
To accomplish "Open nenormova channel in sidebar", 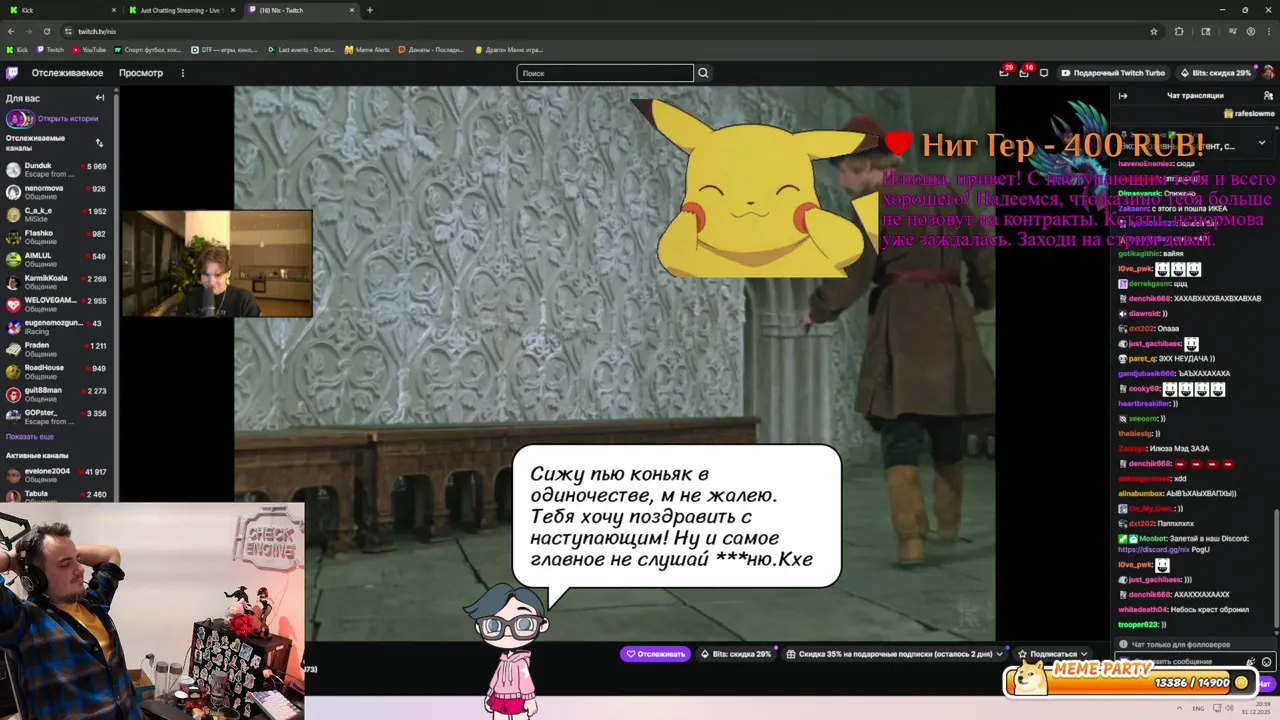I will [x=59, y=192].
